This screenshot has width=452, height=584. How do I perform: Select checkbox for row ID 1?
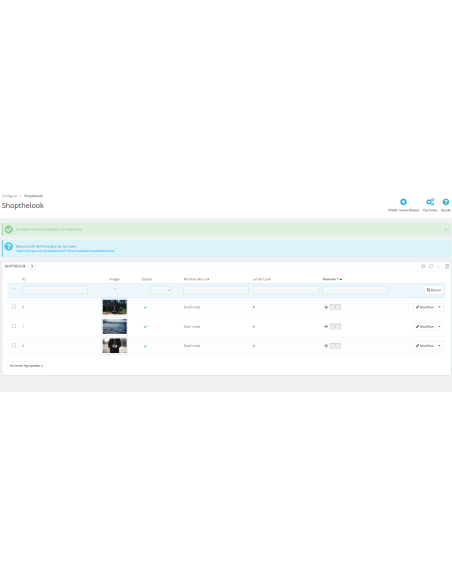14,326
